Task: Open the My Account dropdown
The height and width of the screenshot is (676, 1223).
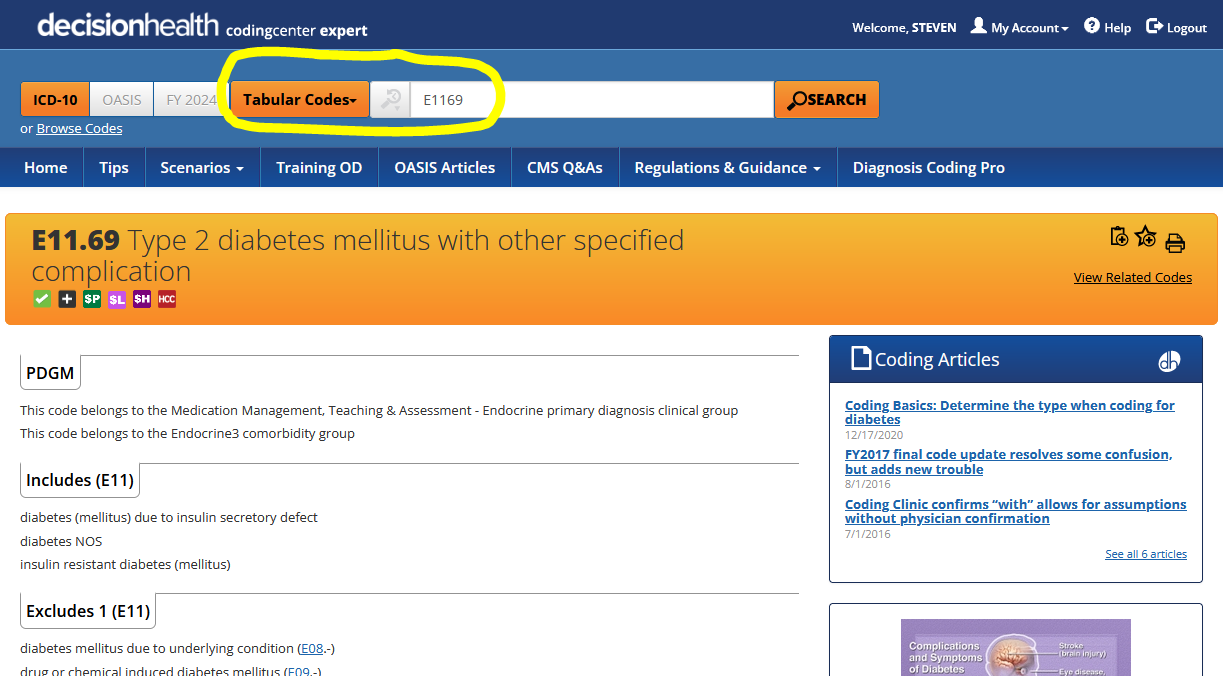Action: 1019,27
